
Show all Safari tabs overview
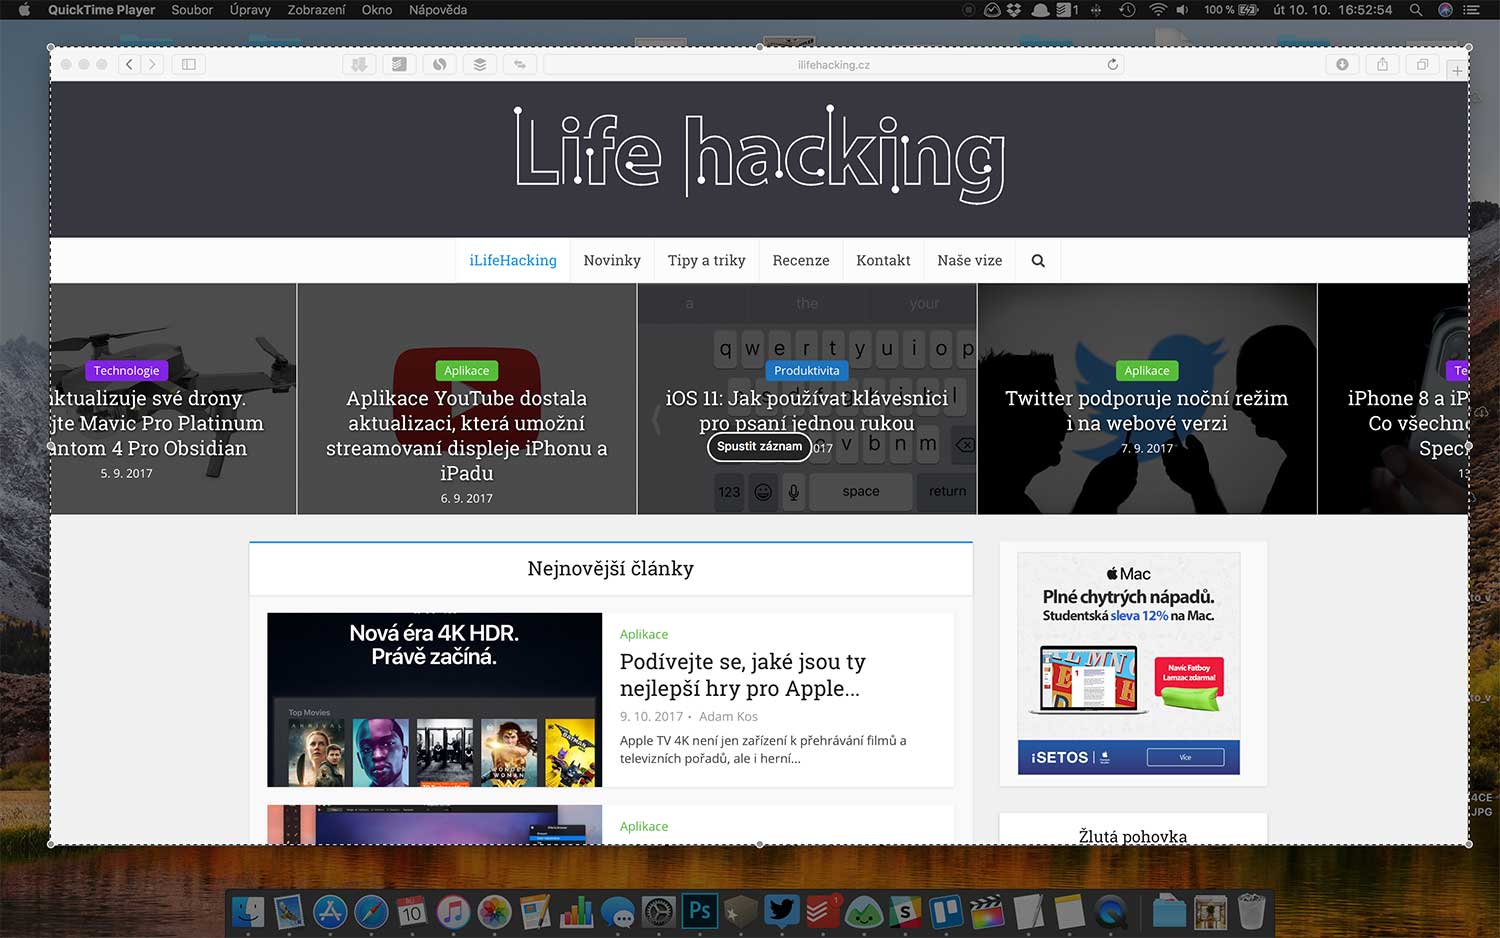pyautogui.click(x=1422, y=64)
